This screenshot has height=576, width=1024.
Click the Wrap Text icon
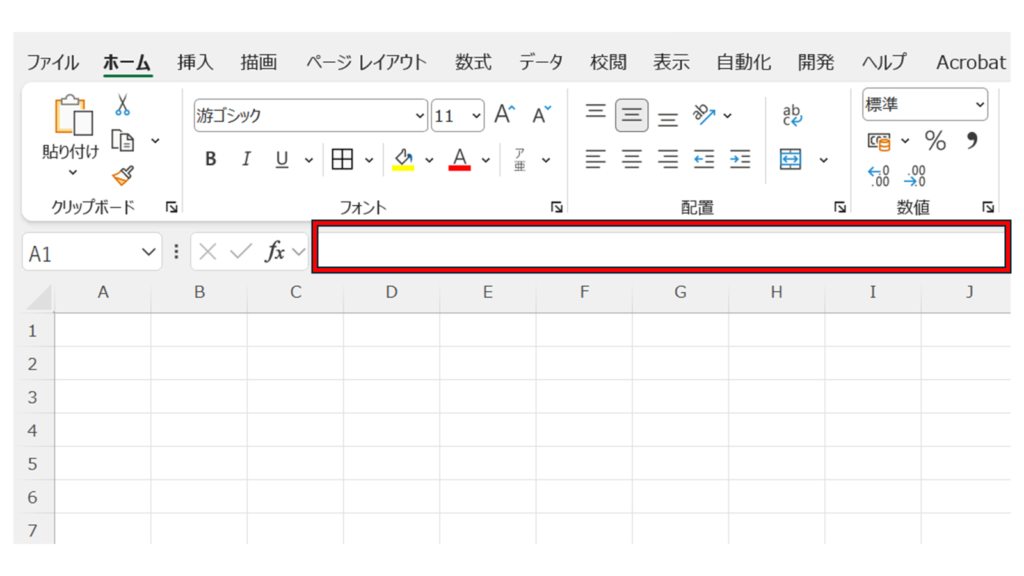tap(792, 115)
